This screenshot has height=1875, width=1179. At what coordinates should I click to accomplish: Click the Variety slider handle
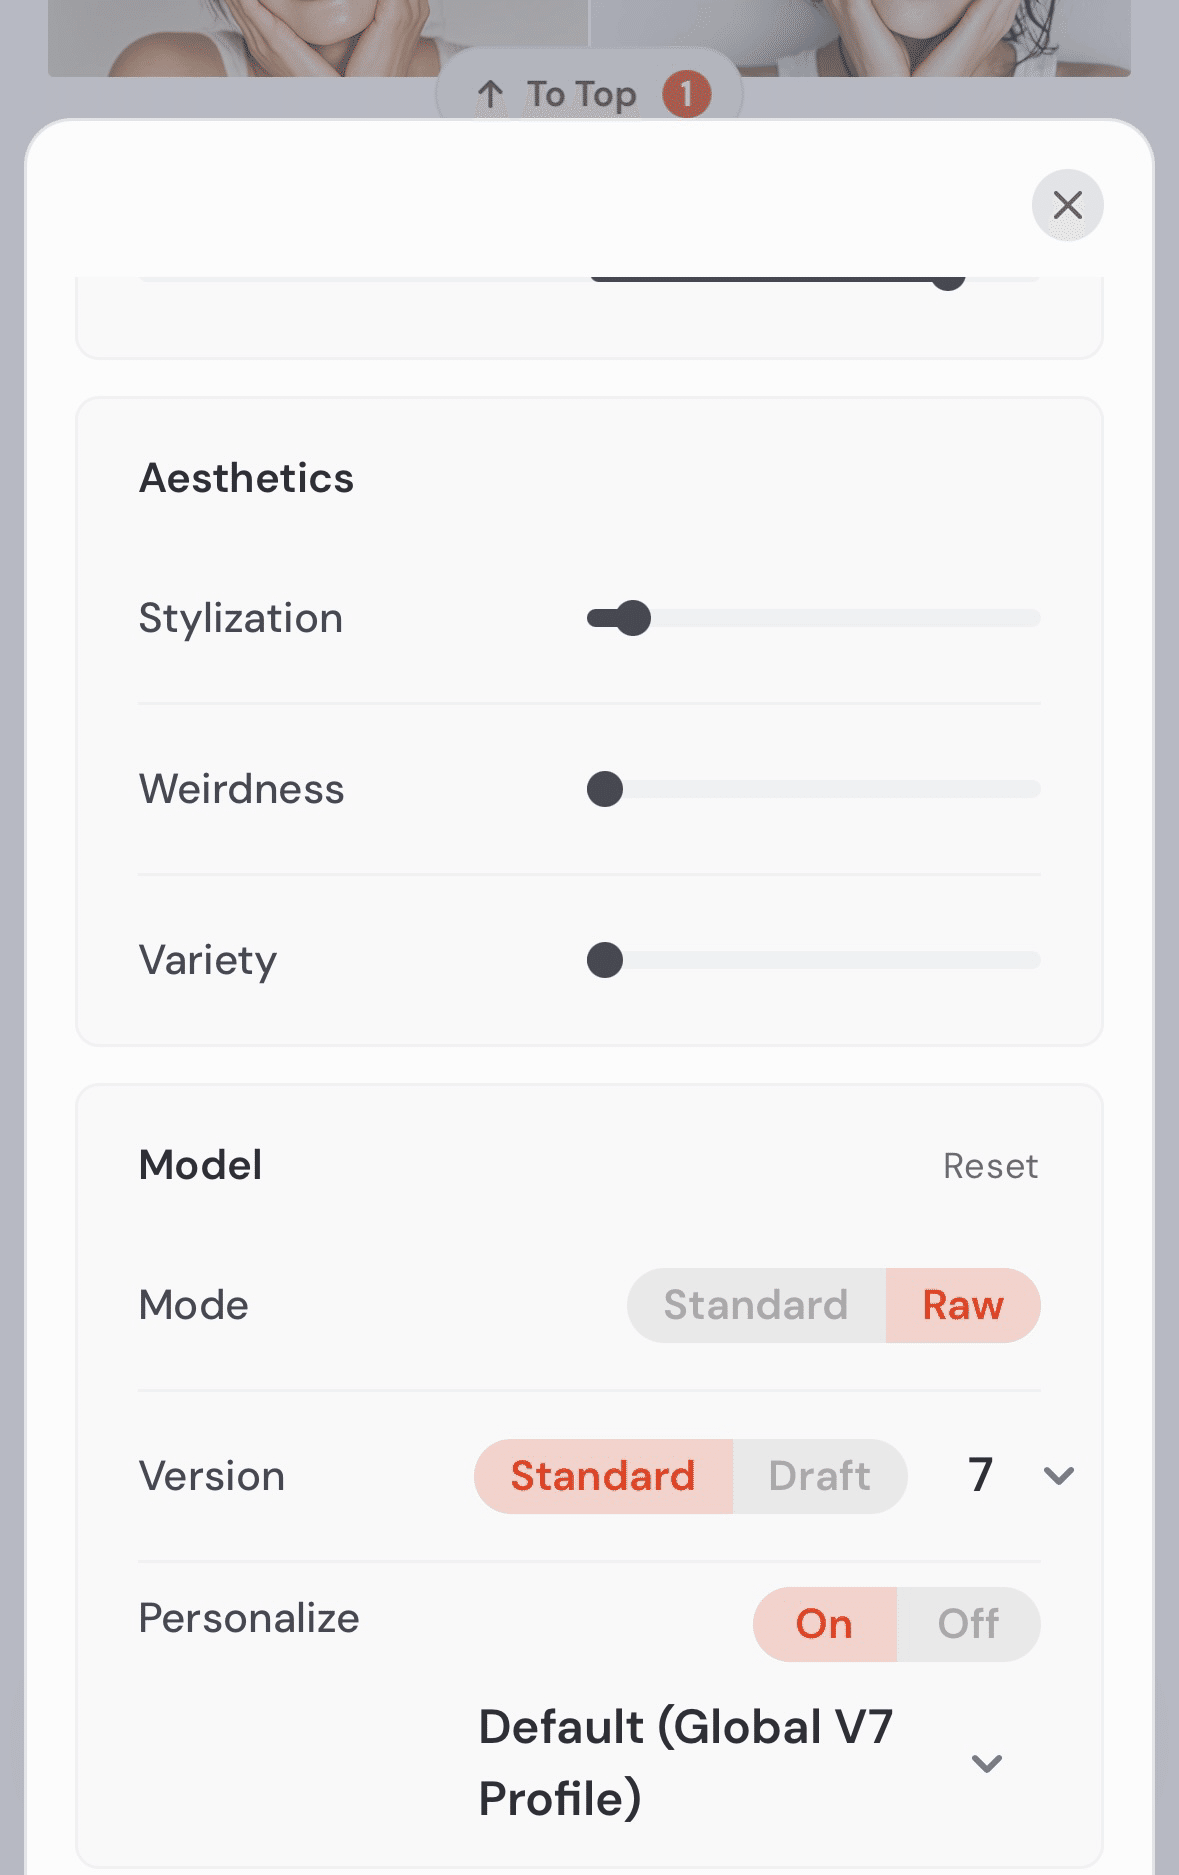pyautogui.click(x=605, y=960)
